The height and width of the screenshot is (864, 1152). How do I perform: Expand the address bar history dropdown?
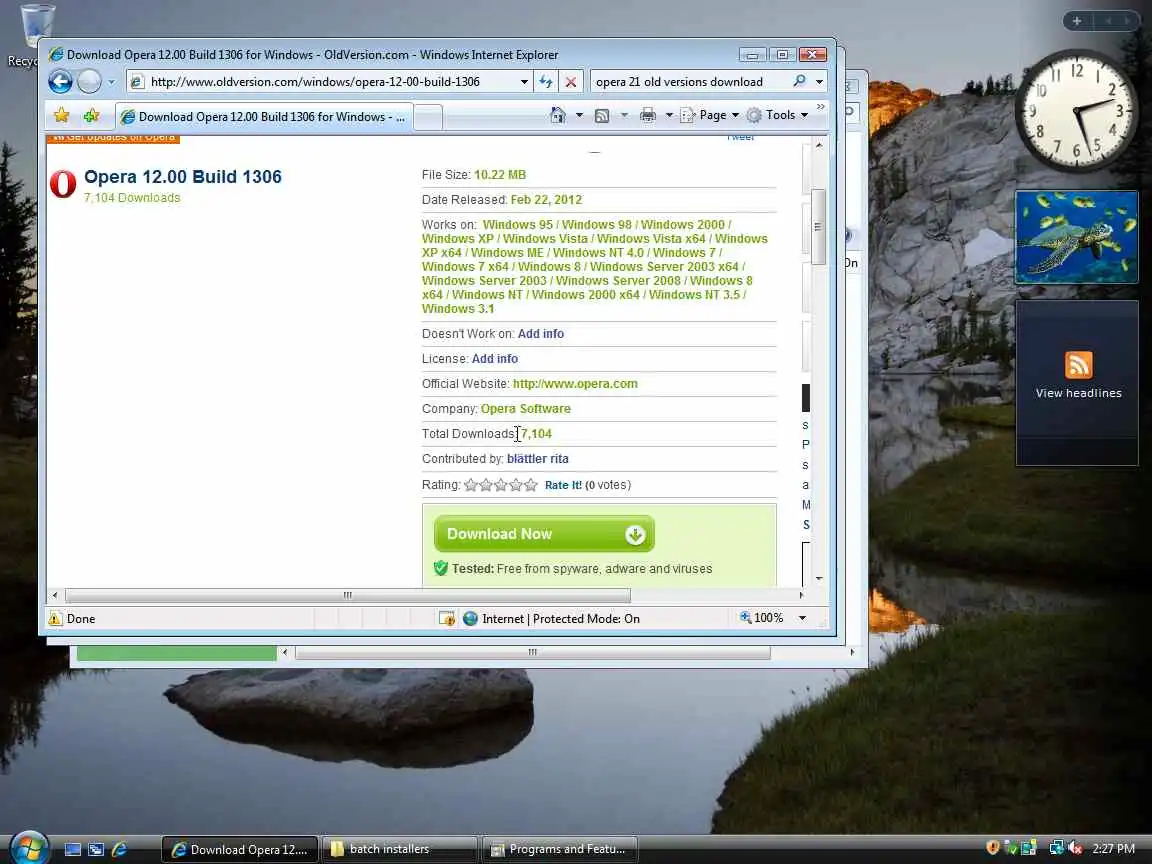click(524, 82)
